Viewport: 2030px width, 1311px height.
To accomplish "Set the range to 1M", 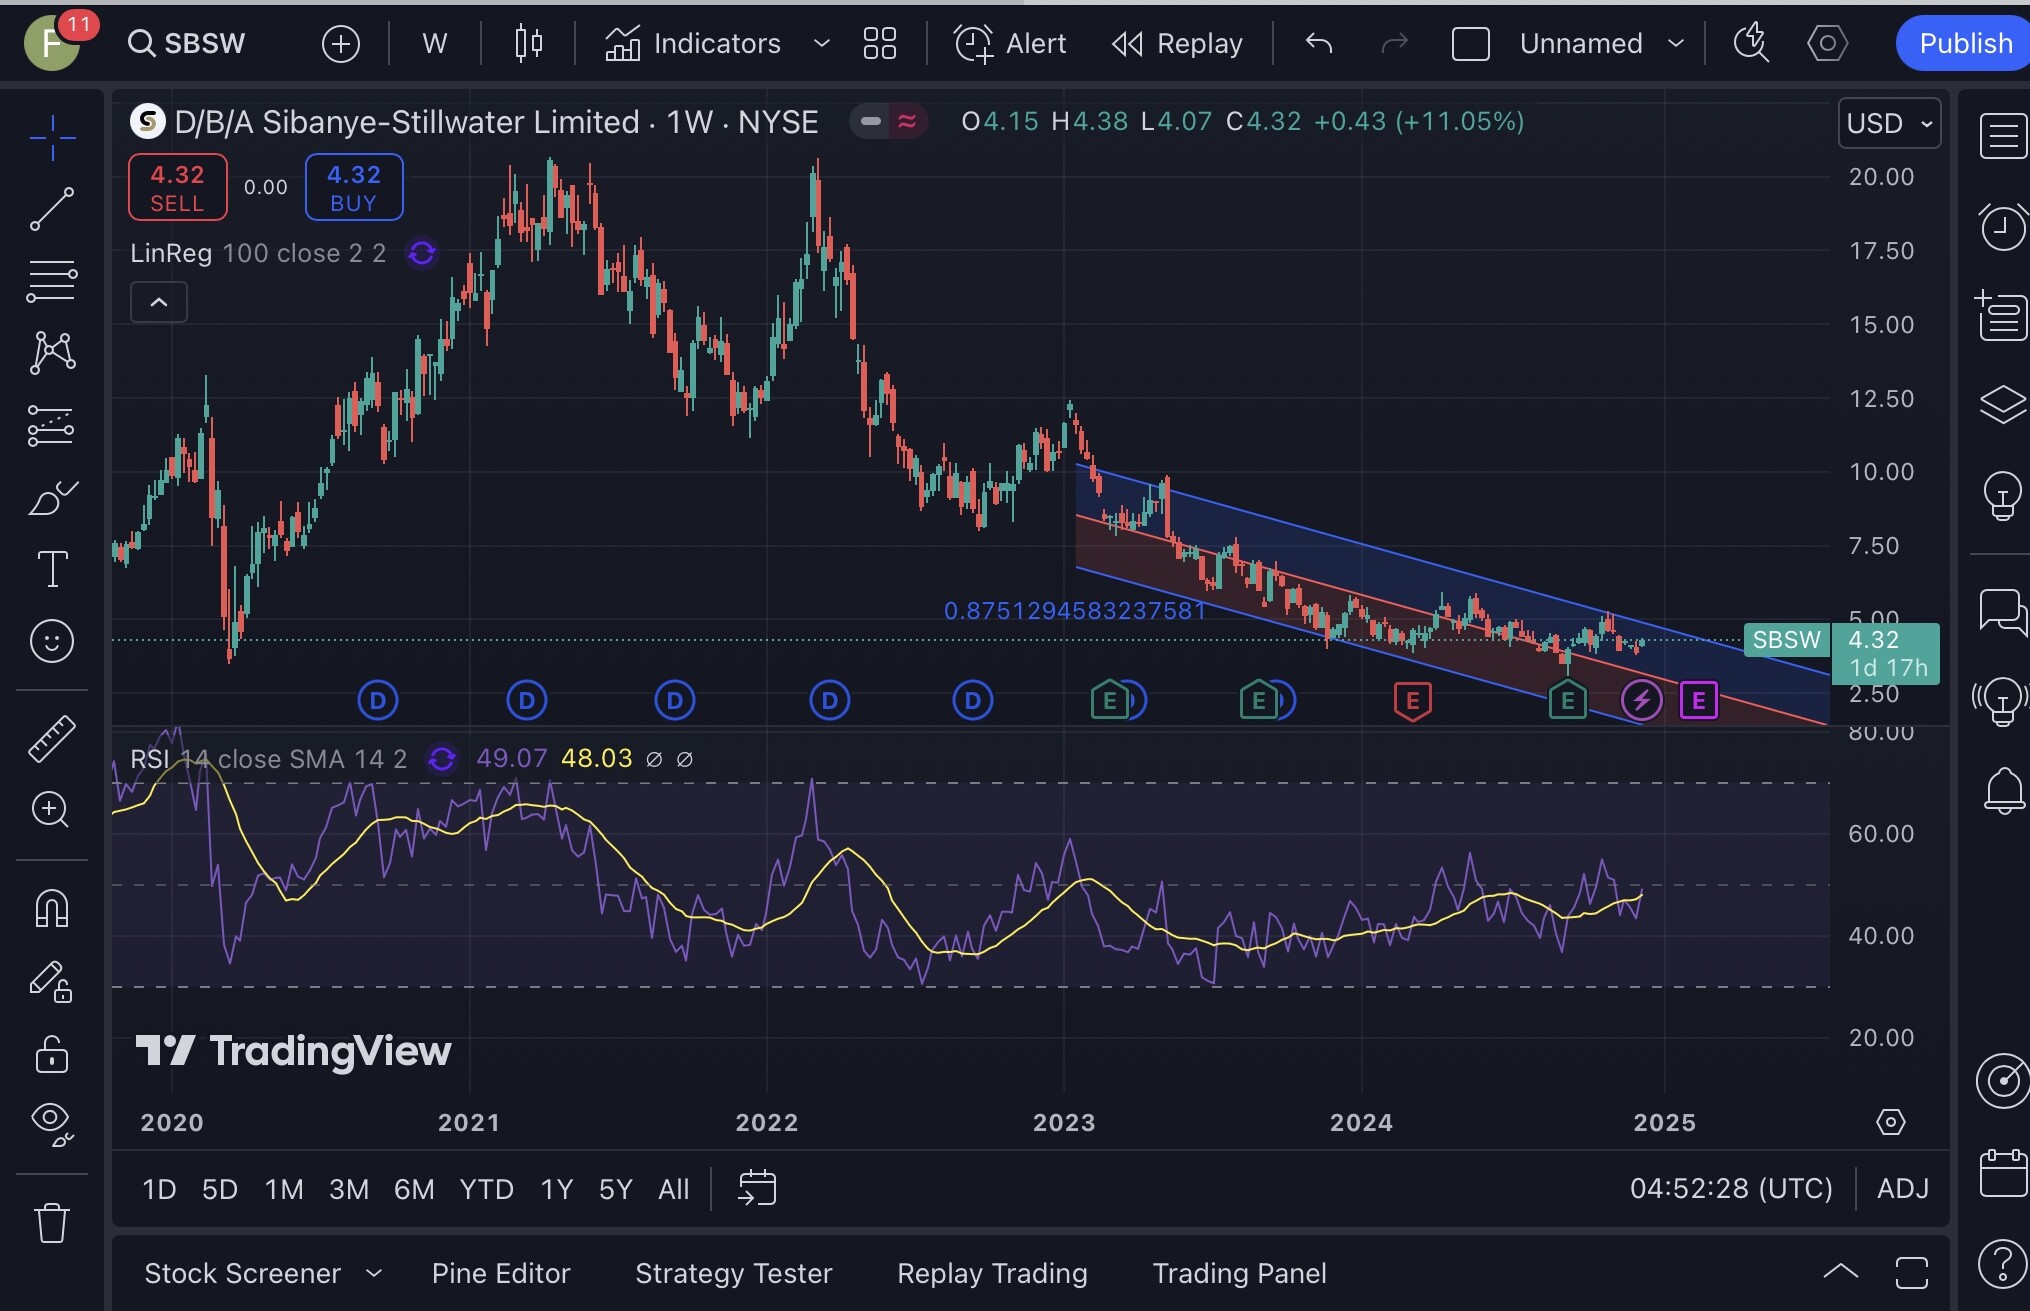I will tap(284, 1189).
